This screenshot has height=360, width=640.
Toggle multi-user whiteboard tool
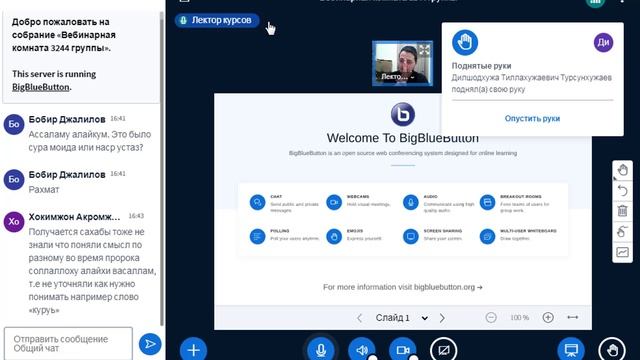tap(622, 232)
